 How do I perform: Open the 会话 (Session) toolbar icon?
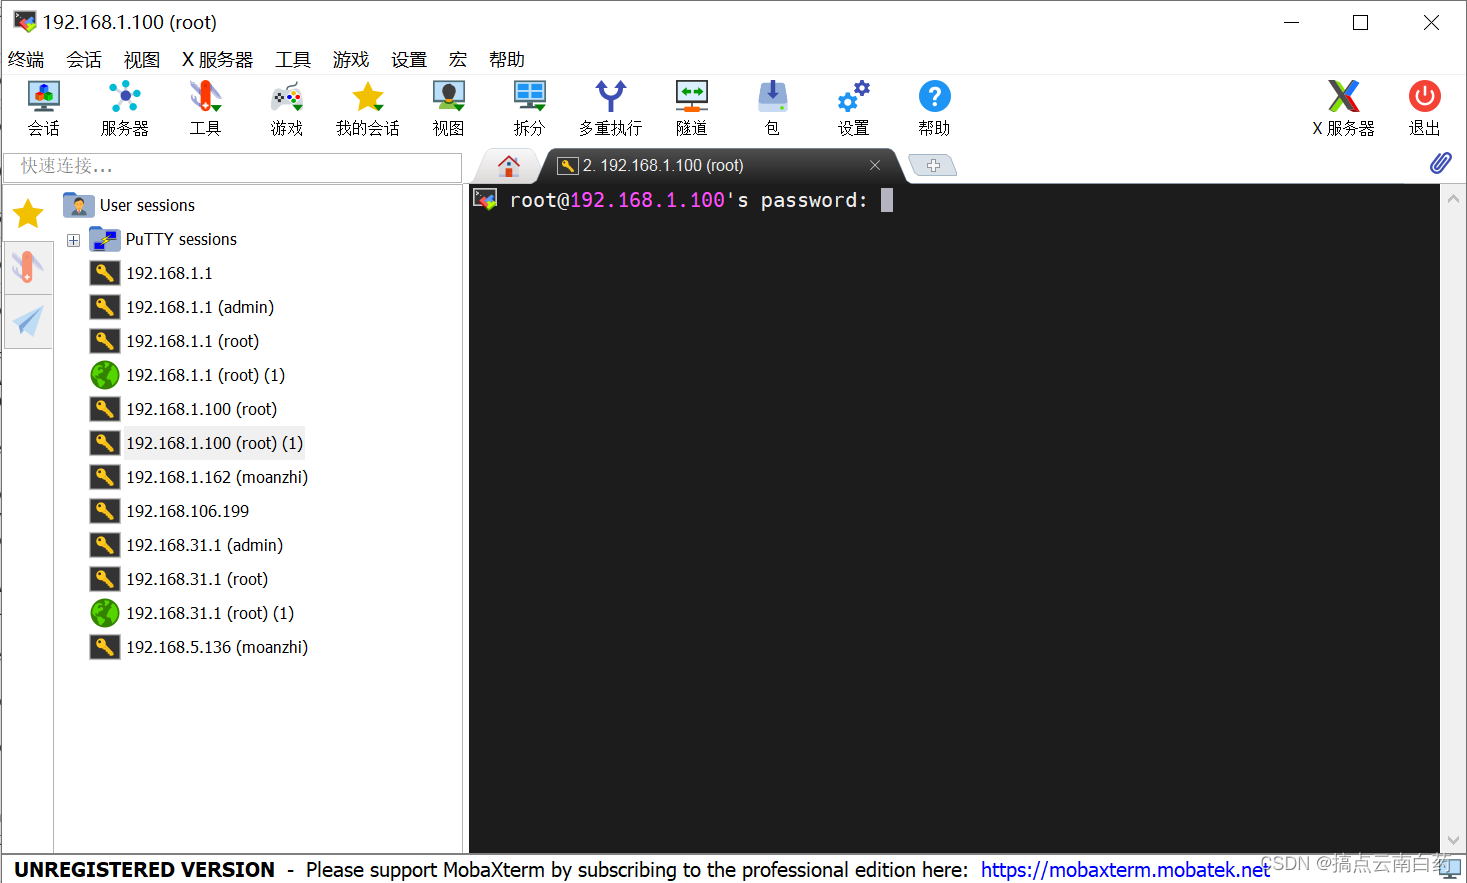(x=44, y=108)
